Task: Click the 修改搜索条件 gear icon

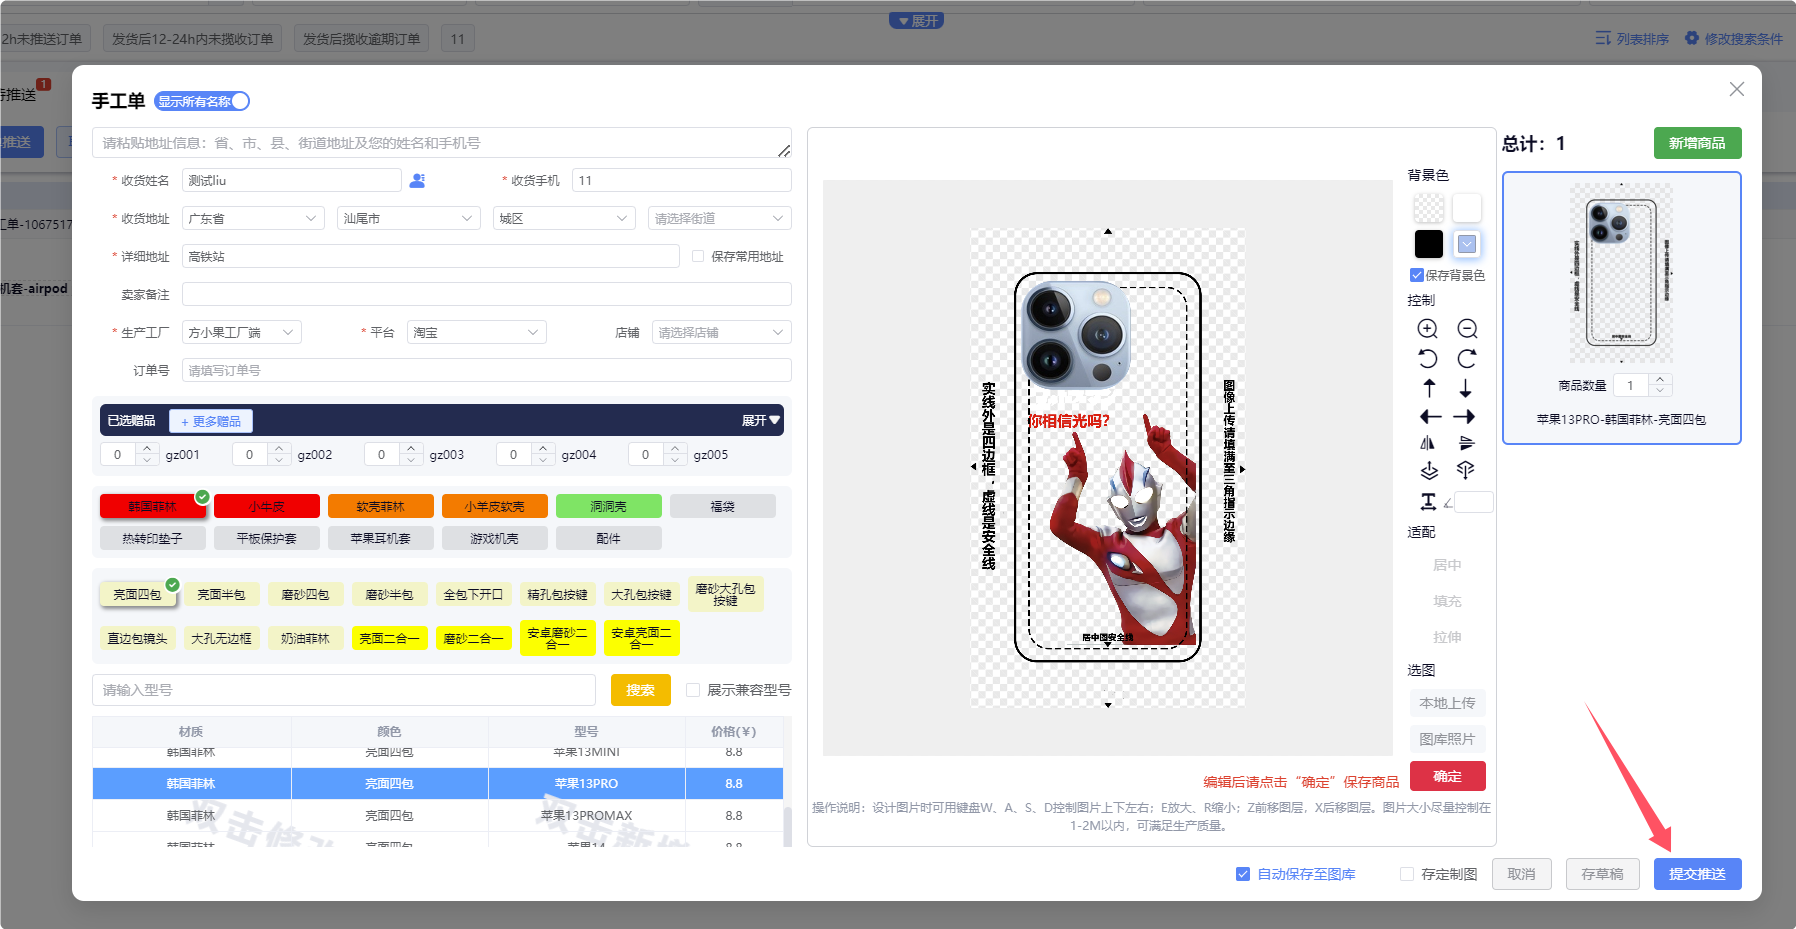Action: [x=1692, y=38]
